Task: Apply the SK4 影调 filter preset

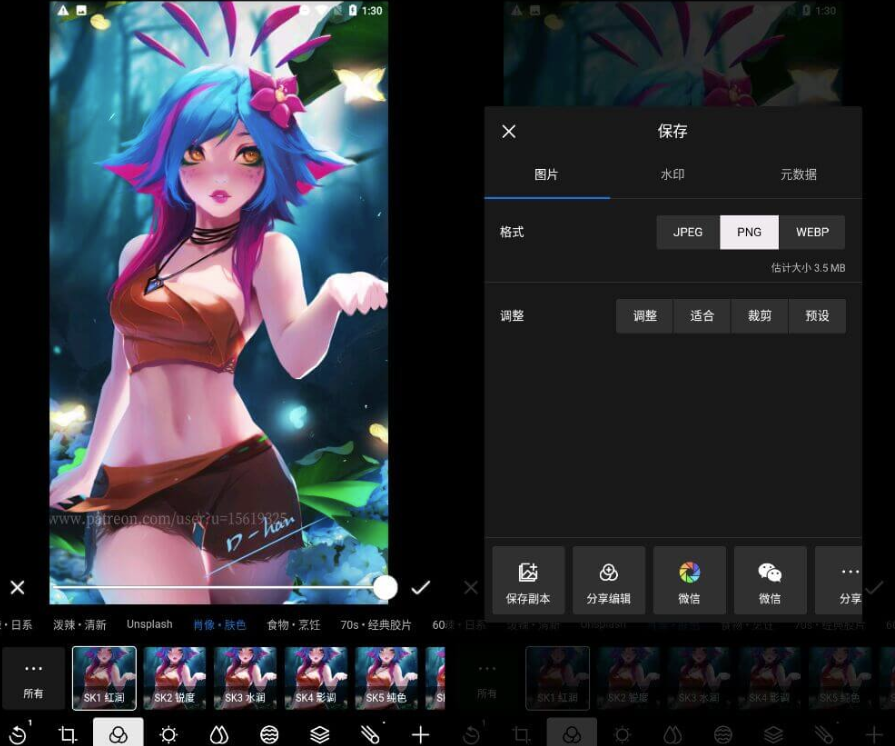Action: coord(316,678)
